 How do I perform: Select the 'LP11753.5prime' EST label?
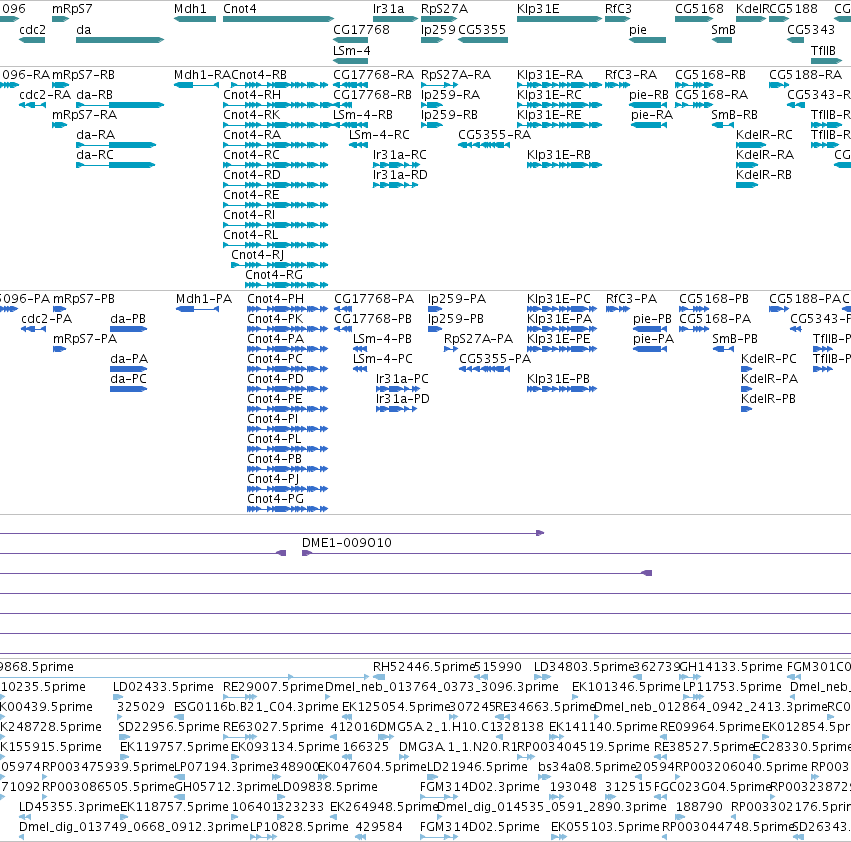(x=732, y=687)
